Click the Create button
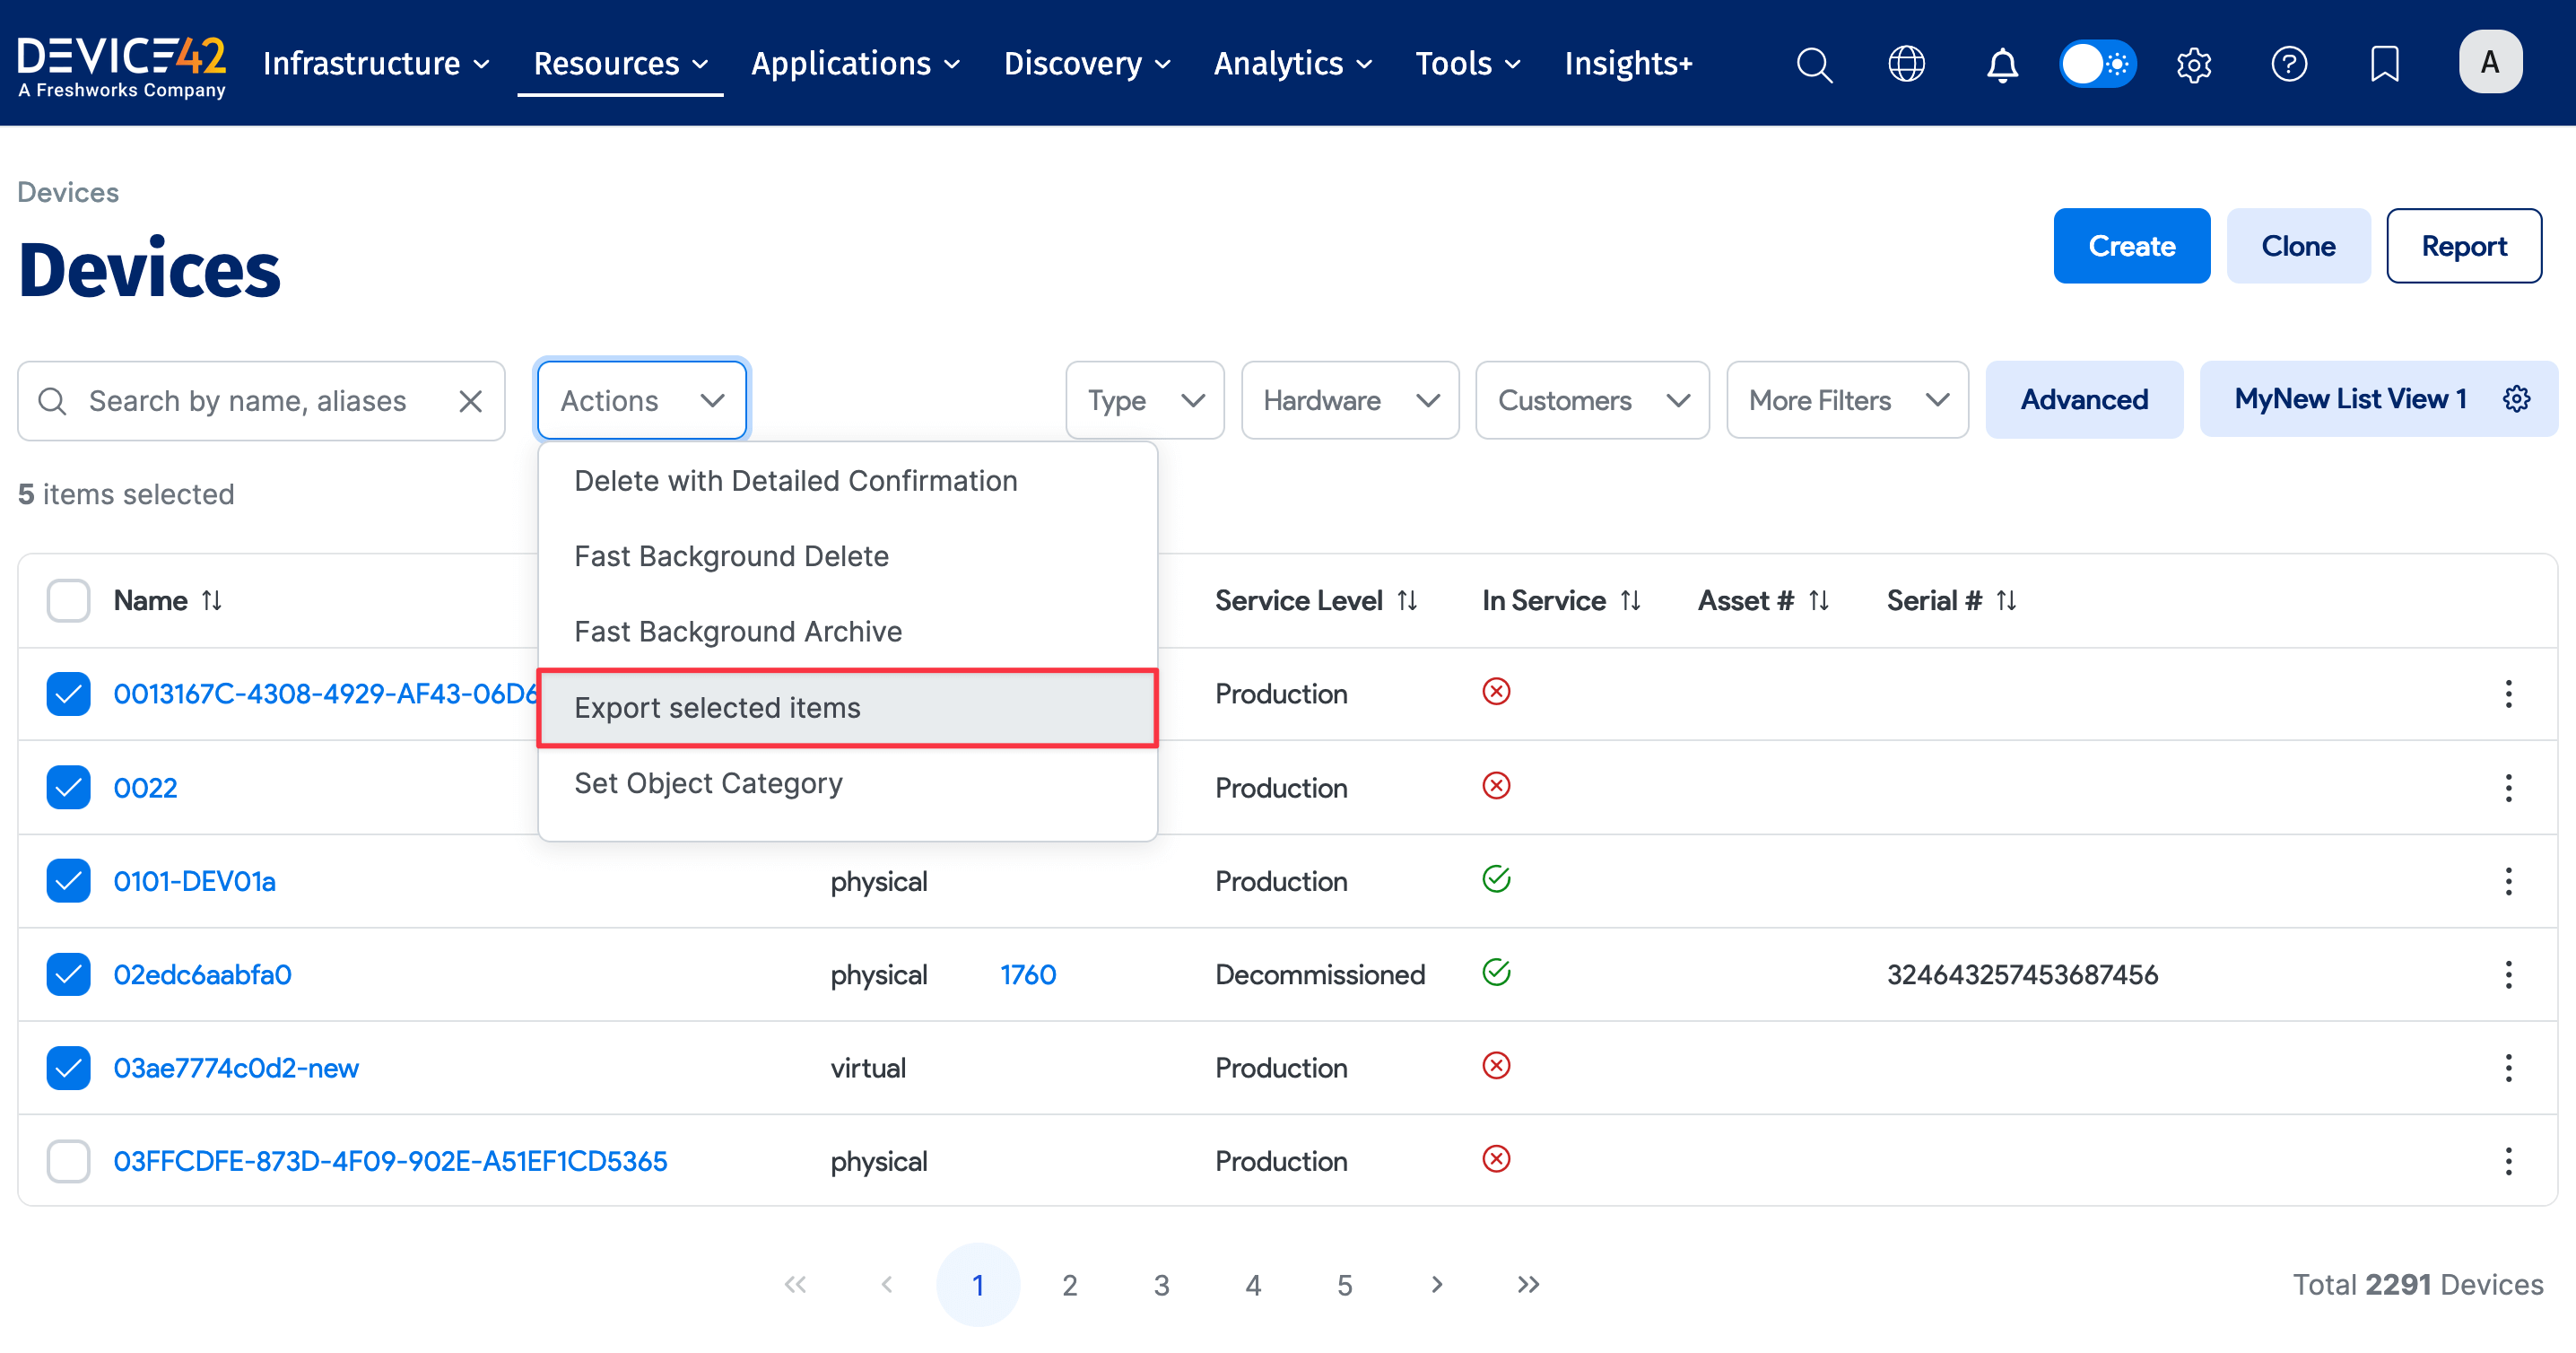 [x=2131, y=246]
